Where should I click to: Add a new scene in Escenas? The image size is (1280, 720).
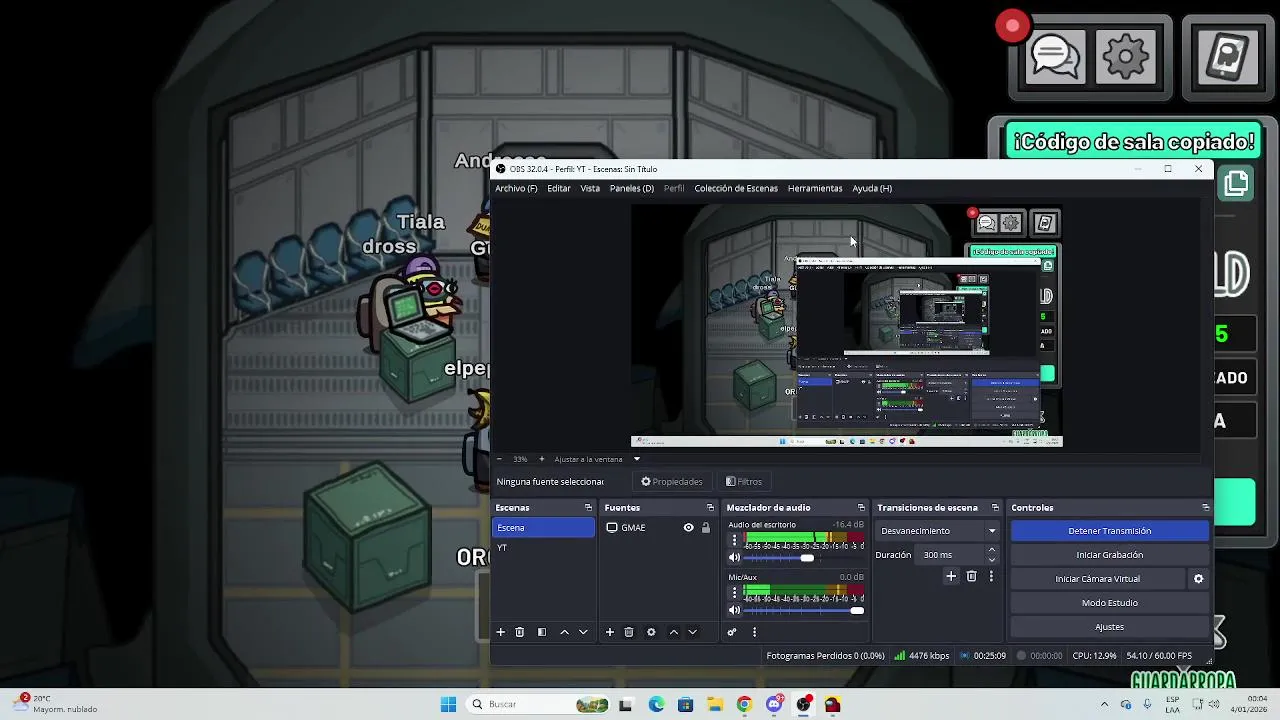[x=501, y=632]
